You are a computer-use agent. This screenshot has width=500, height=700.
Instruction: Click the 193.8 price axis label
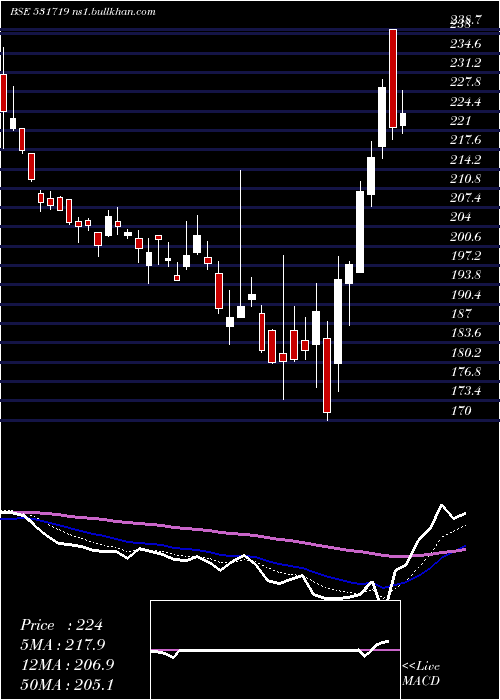465,275
